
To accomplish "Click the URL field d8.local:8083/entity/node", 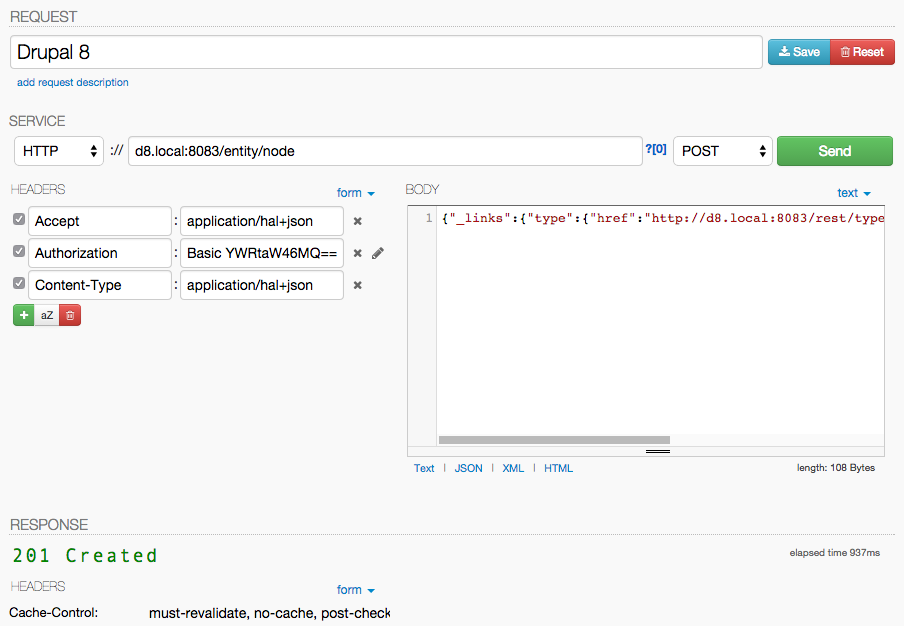I will [x=385, y=151].
